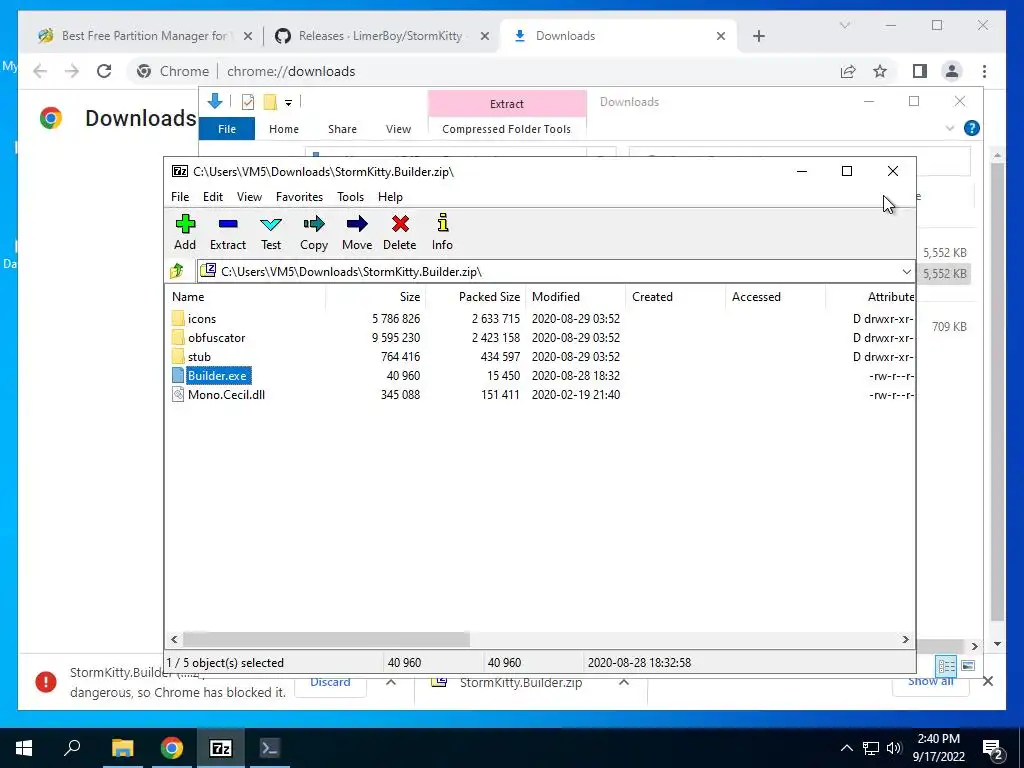Open PowerShell terminal from taskbar

click(270, 748)
